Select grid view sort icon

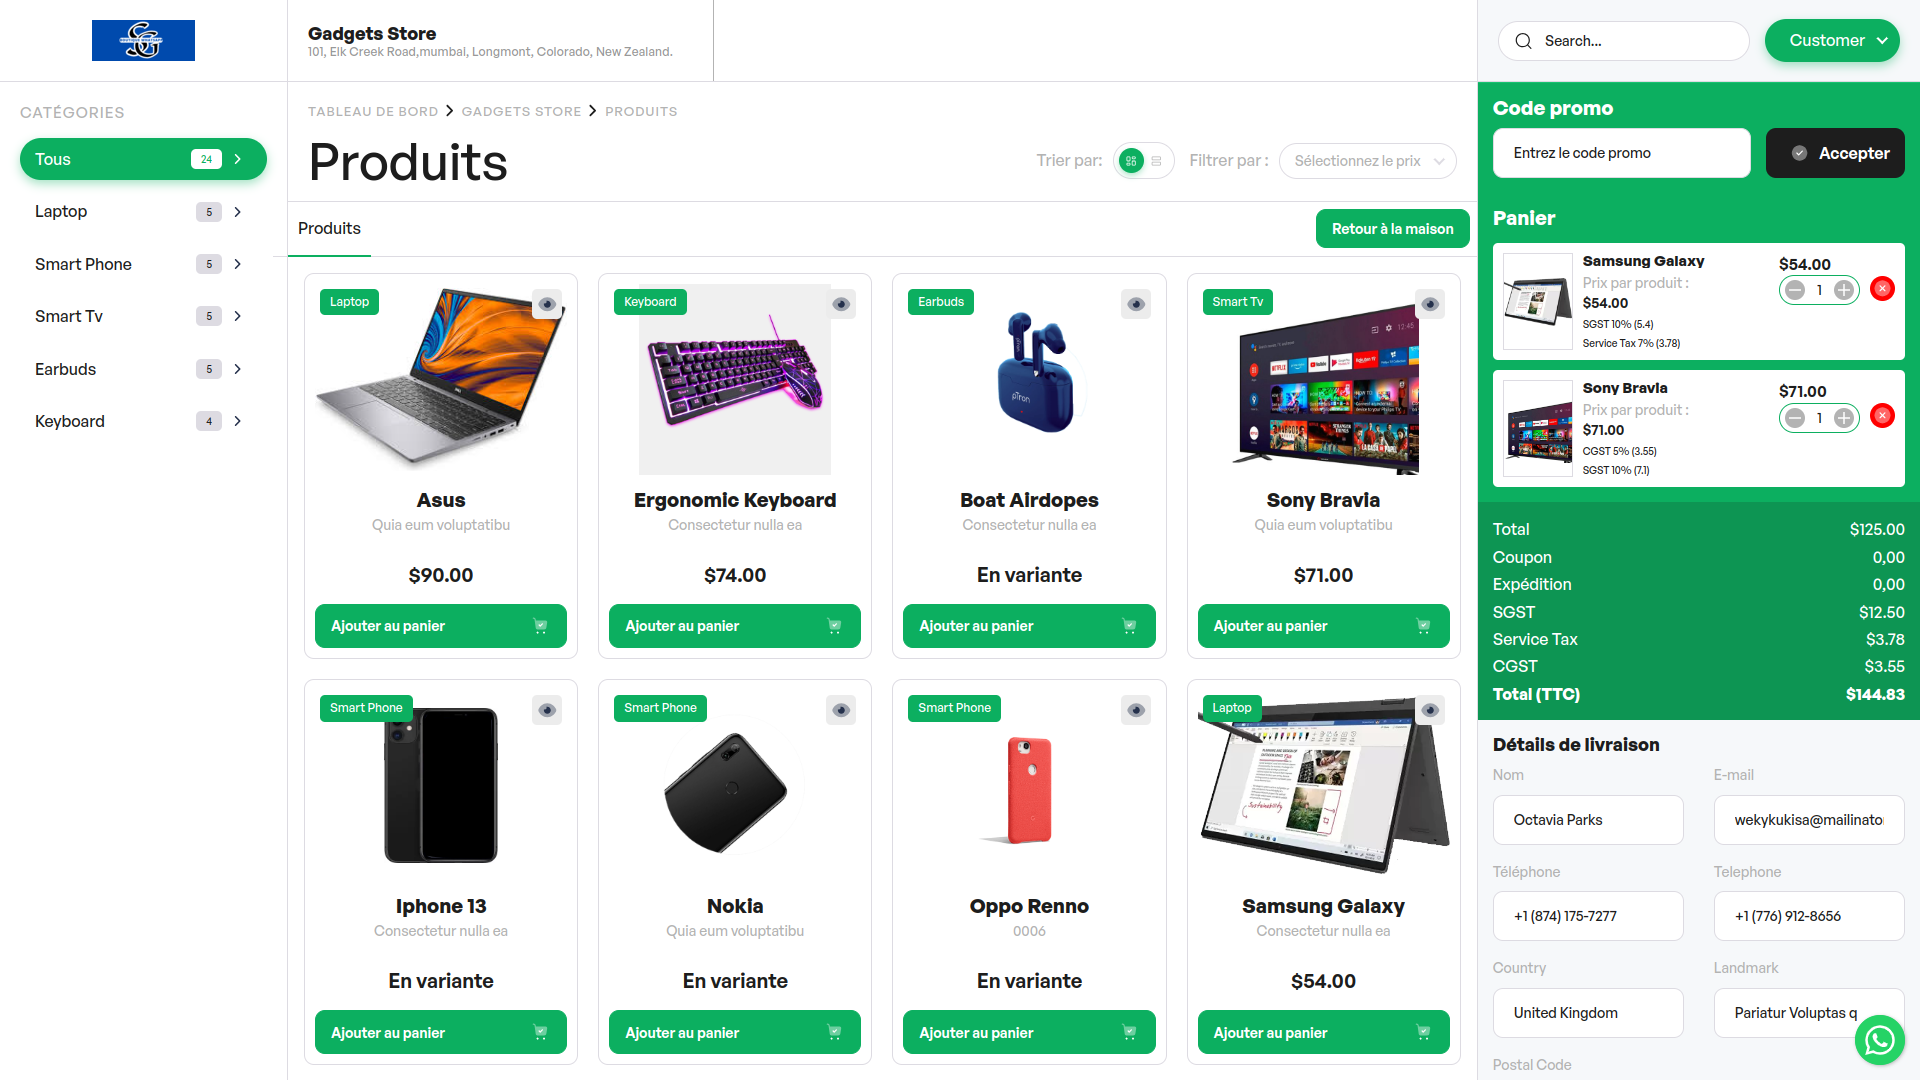[1131, 161]
